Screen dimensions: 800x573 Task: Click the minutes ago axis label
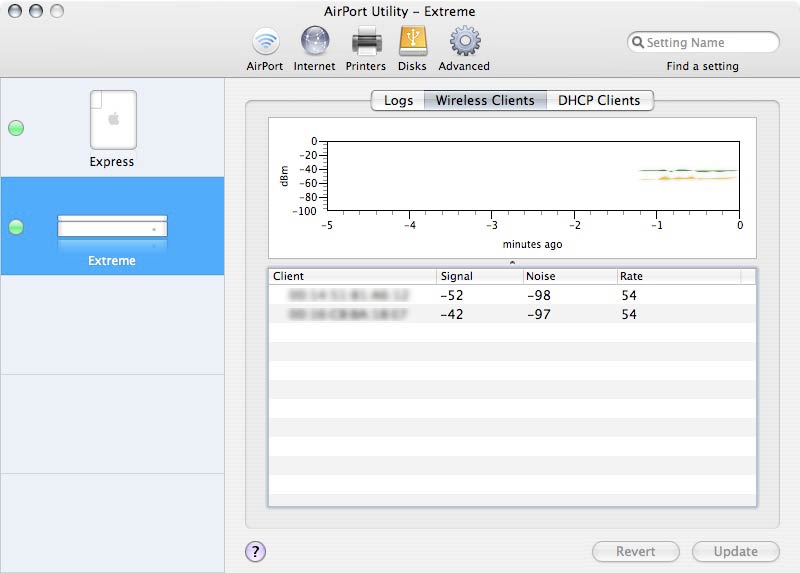pyautogui.click(x=532, y=244)
